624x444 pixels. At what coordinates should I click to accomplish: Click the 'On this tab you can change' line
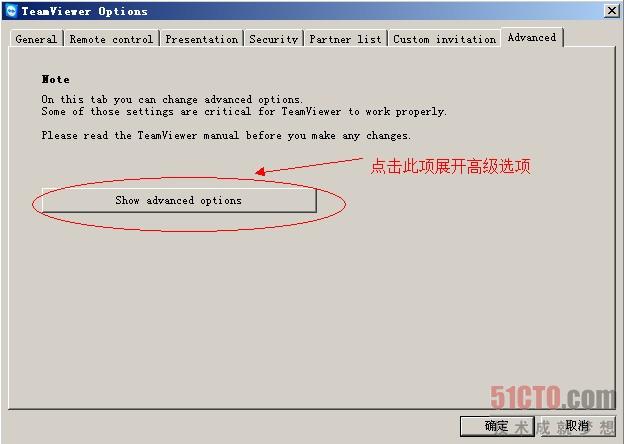click(172, 99)
